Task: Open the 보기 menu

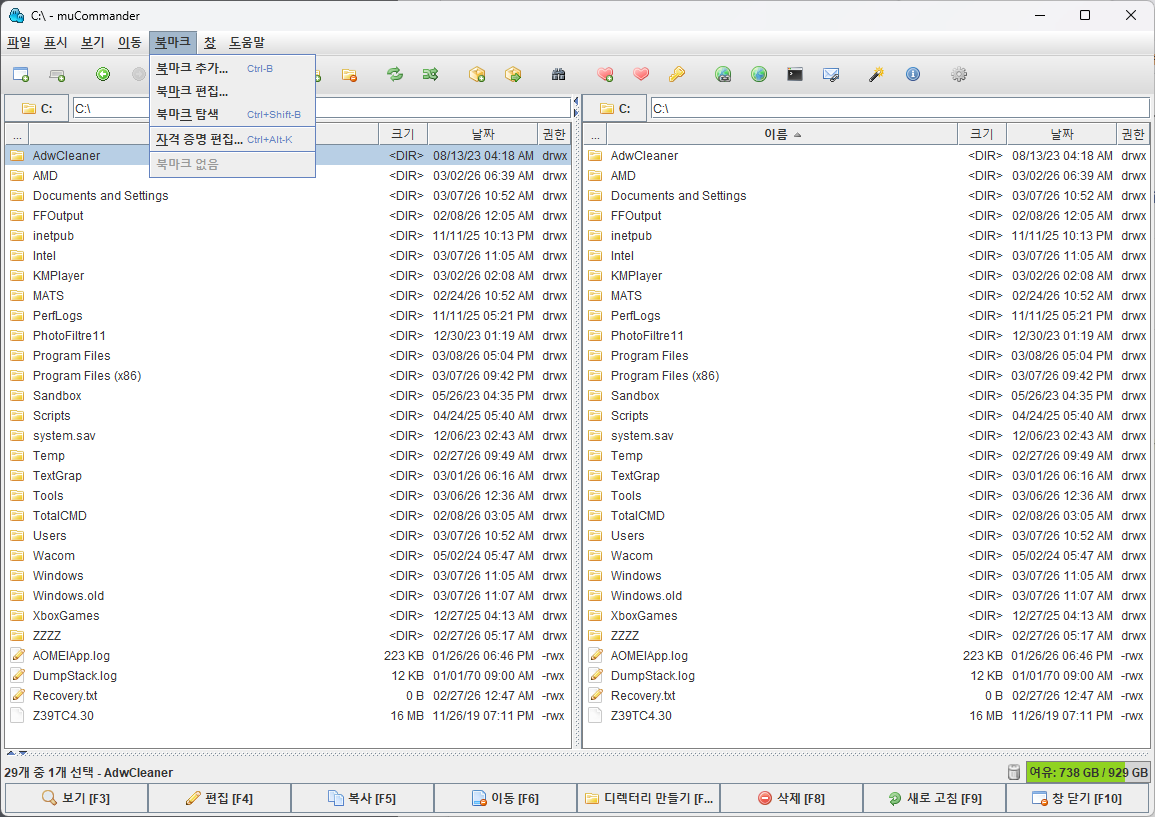Action: [x=93, y=43]
